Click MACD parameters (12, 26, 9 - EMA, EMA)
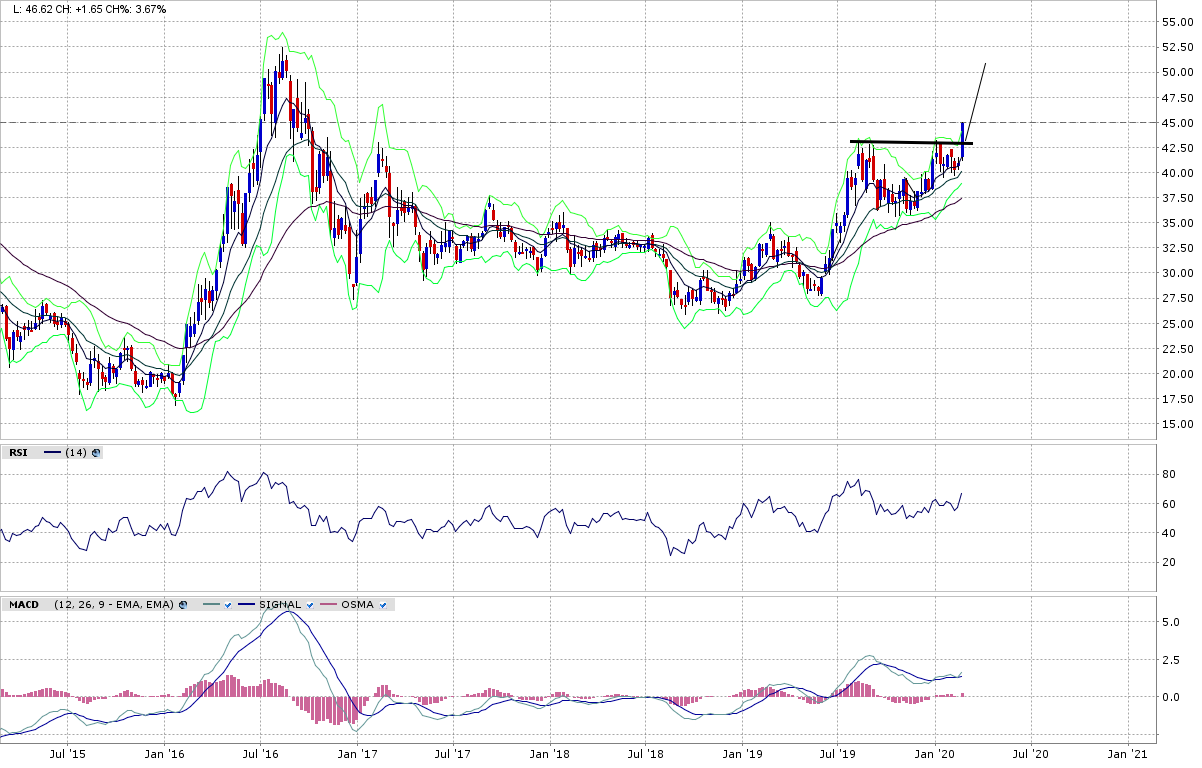Screen dimensions: 1202x768 [114, 605]
